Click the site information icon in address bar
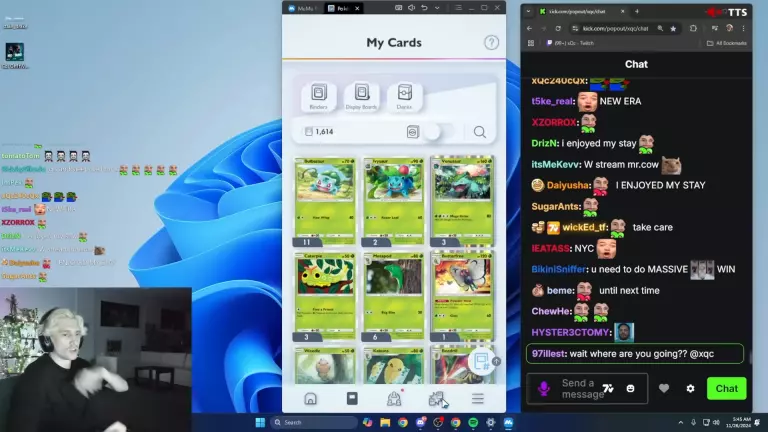 (x=575, y=28)
